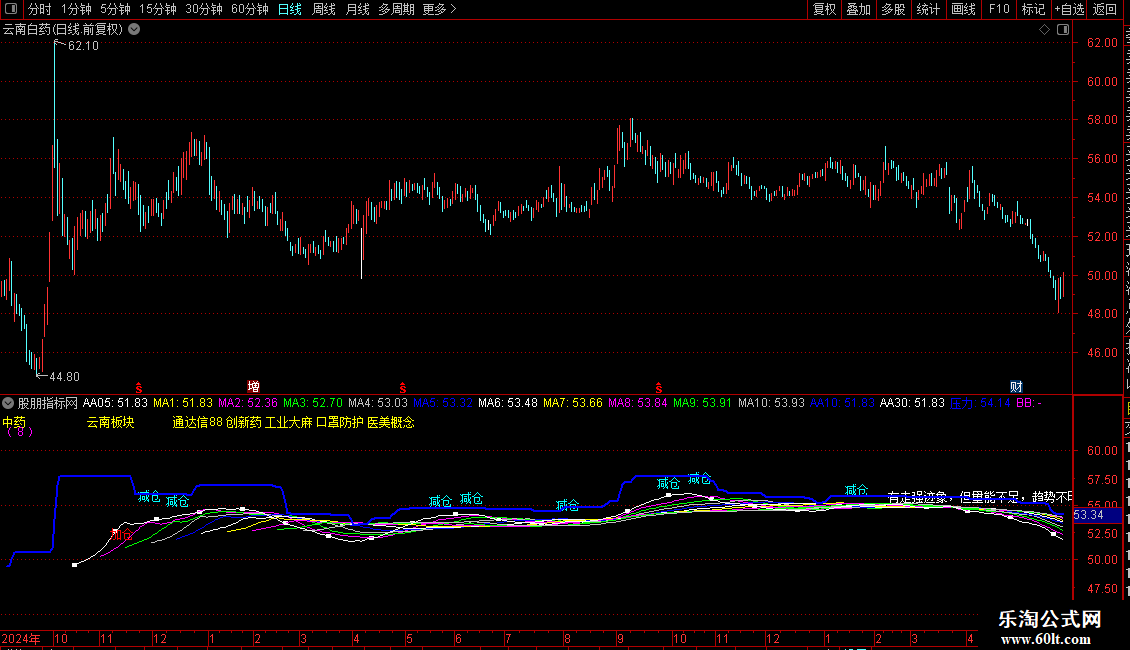
Task: Activate the 画线 drawing tools button
Action: [x=964, y=9]
